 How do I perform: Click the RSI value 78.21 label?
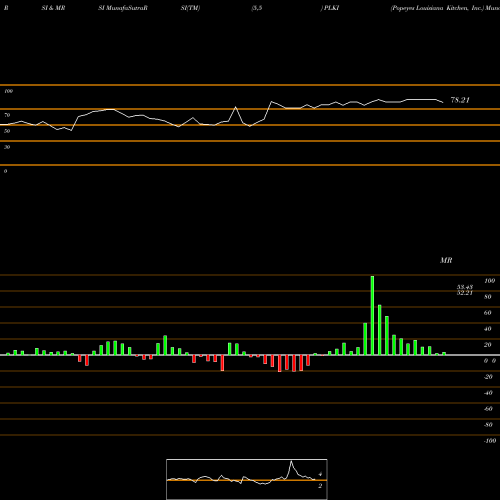[x=460, y=100]
